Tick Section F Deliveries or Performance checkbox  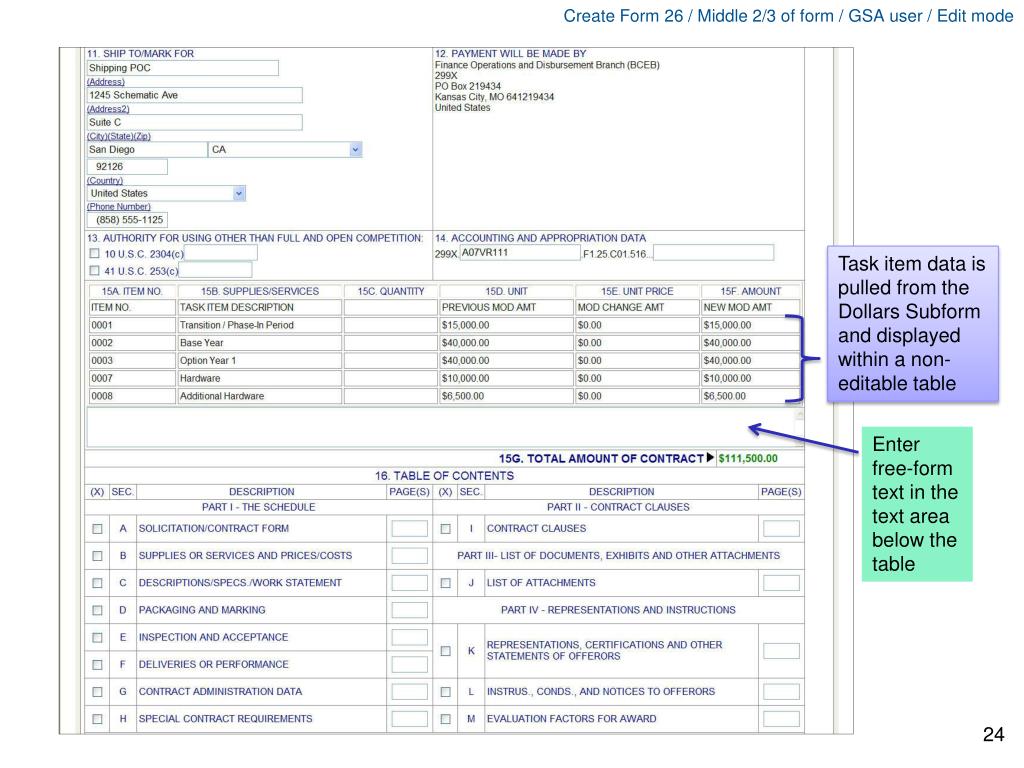coord(97,665)
